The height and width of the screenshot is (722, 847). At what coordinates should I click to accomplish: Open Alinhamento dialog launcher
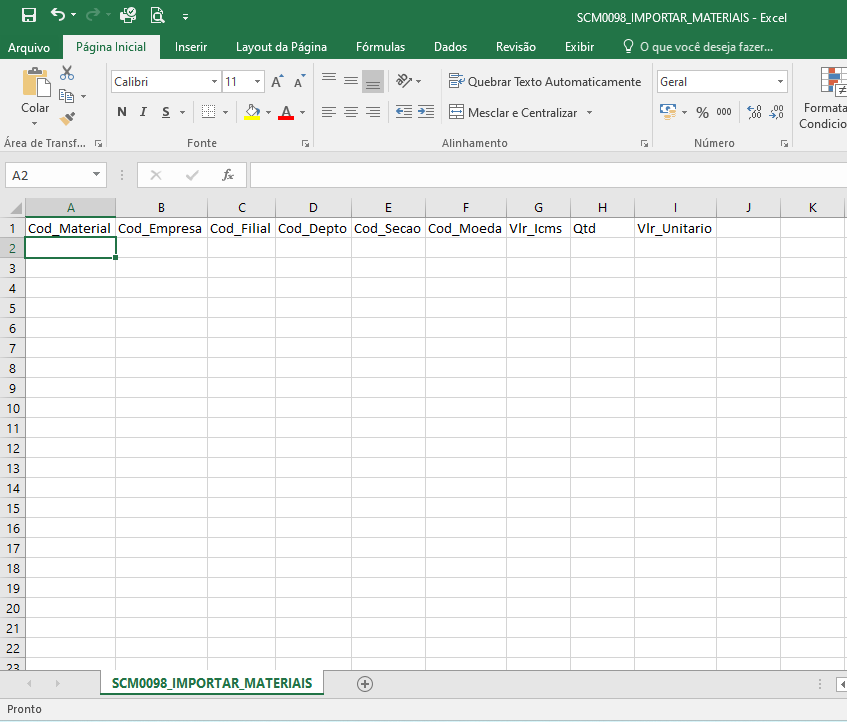[644, 144]
